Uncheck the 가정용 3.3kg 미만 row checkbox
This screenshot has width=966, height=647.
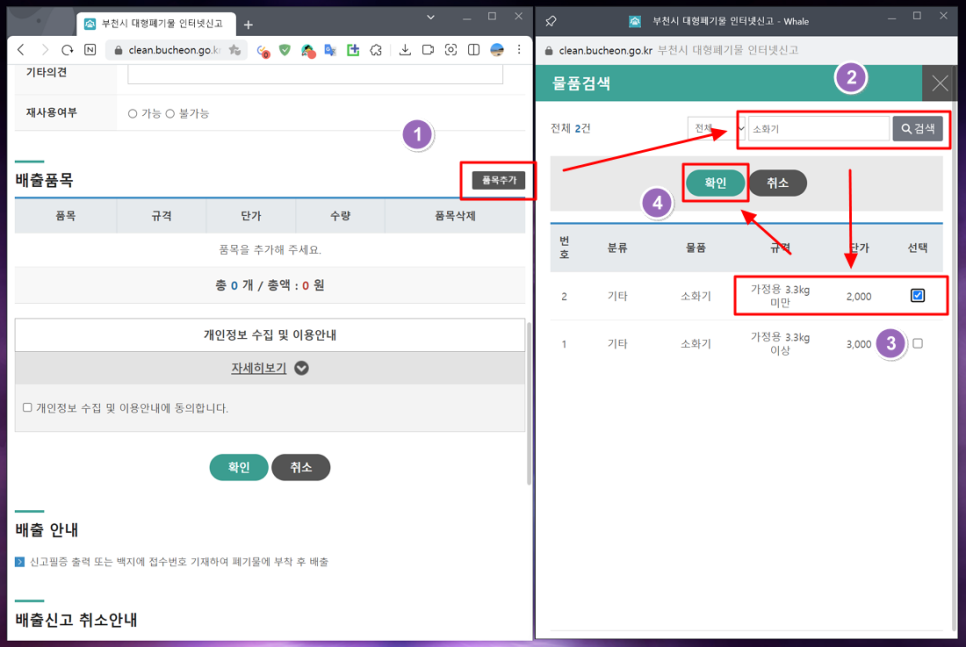pos(917,296)
